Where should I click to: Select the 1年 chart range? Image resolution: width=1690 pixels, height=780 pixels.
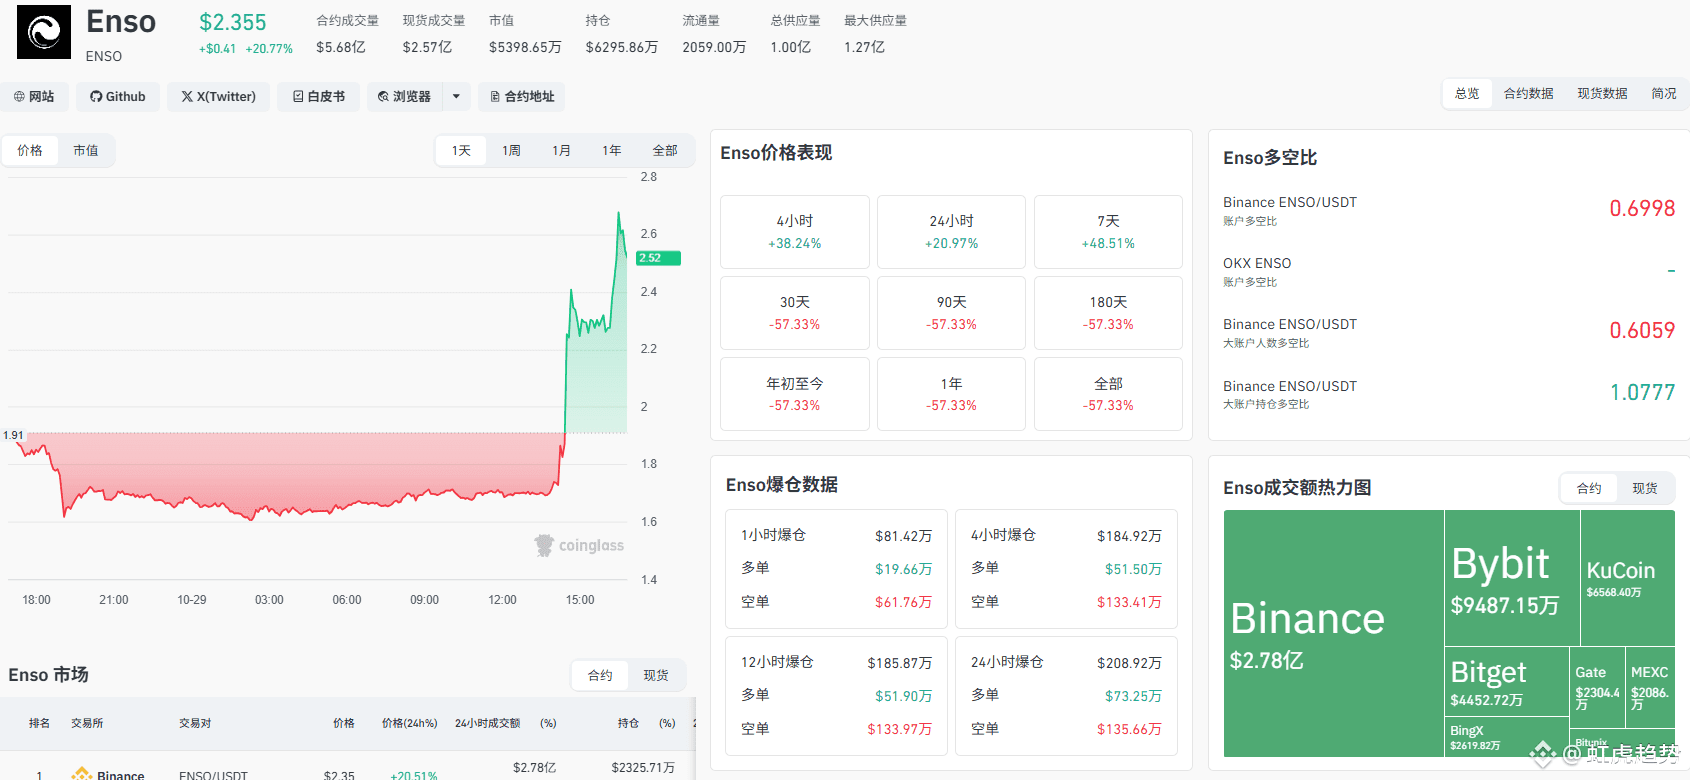tap(611, 150)
